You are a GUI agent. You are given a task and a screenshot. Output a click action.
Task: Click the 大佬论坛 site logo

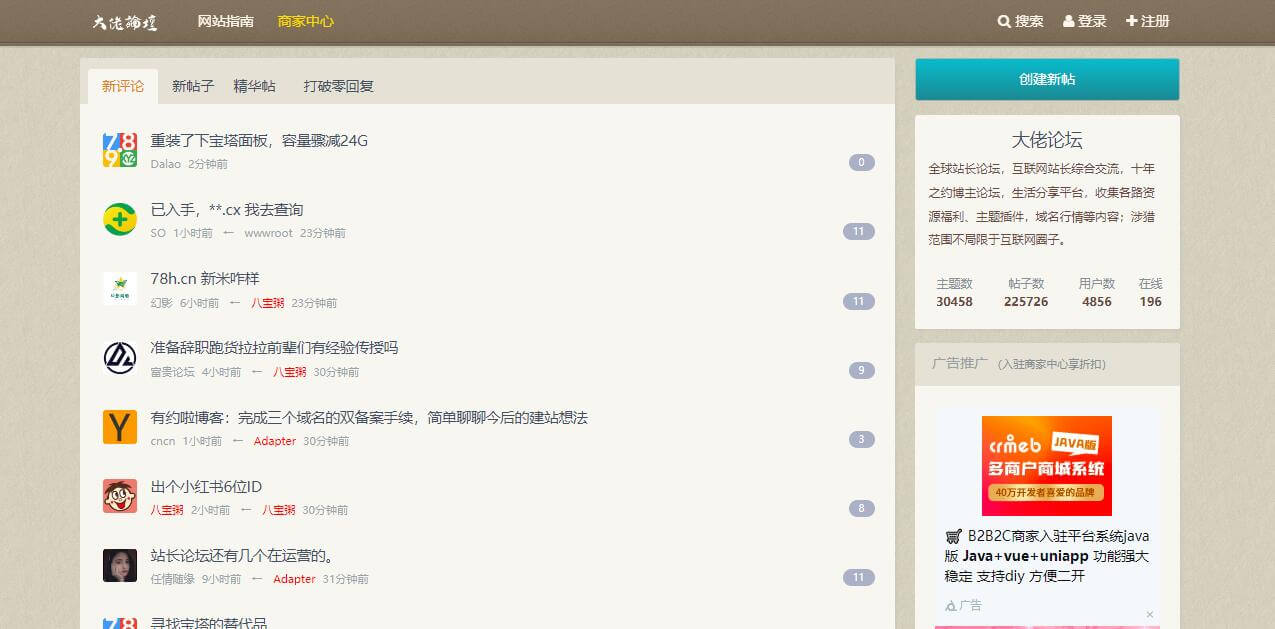click(x=125, y=22)
